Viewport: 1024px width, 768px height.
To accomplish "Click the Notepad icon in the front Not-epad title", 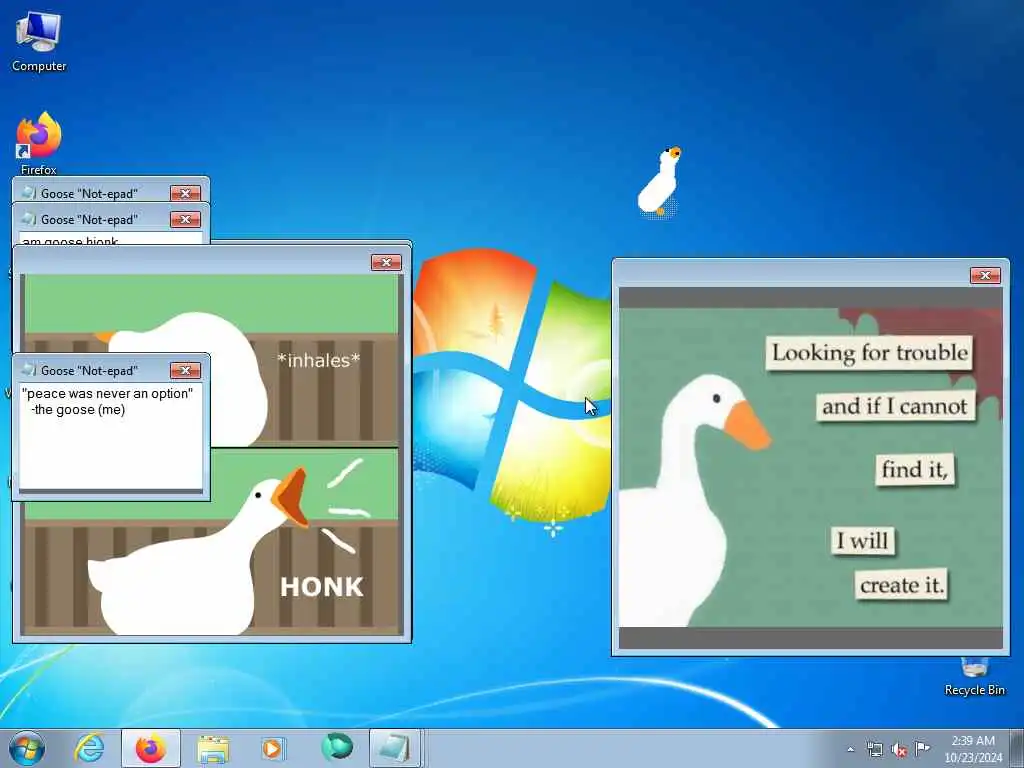I will click(29, 370).
